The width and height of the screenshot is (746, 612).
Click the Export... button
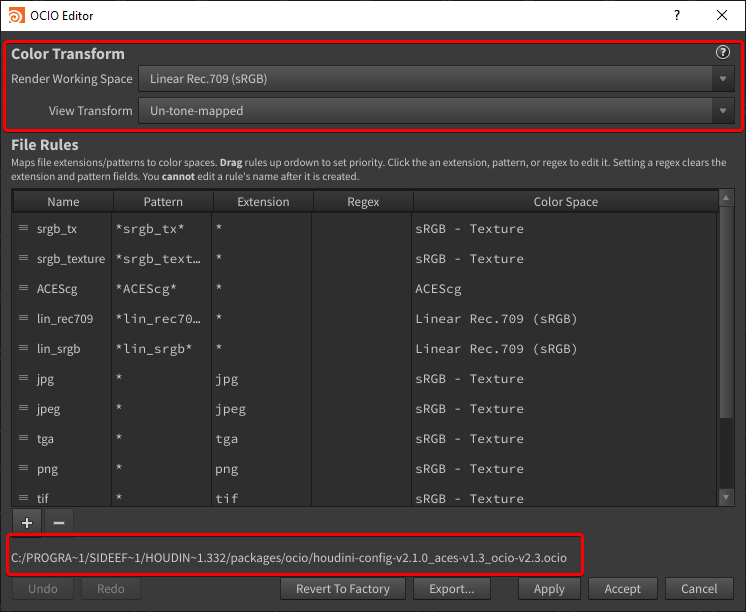pyautogui.click(x=452, y=589)
